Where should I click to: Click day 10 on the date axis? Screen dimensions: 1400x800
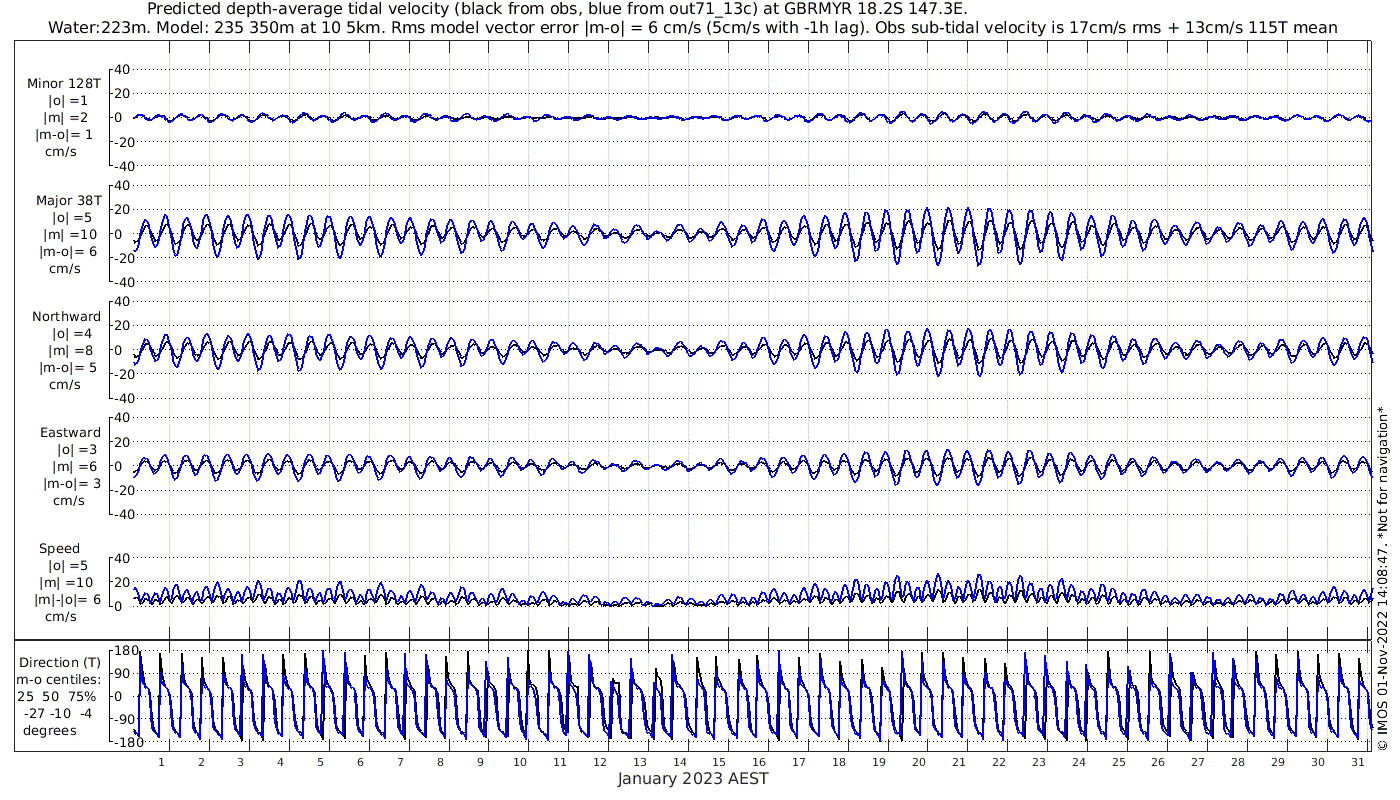point(520,762)
